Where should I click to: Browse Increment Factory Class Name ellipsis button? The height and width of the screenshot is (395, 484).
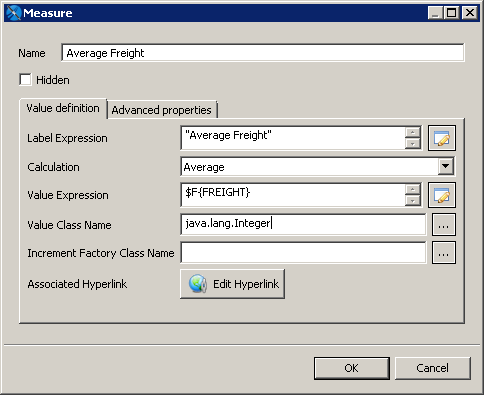coord(443,253)
